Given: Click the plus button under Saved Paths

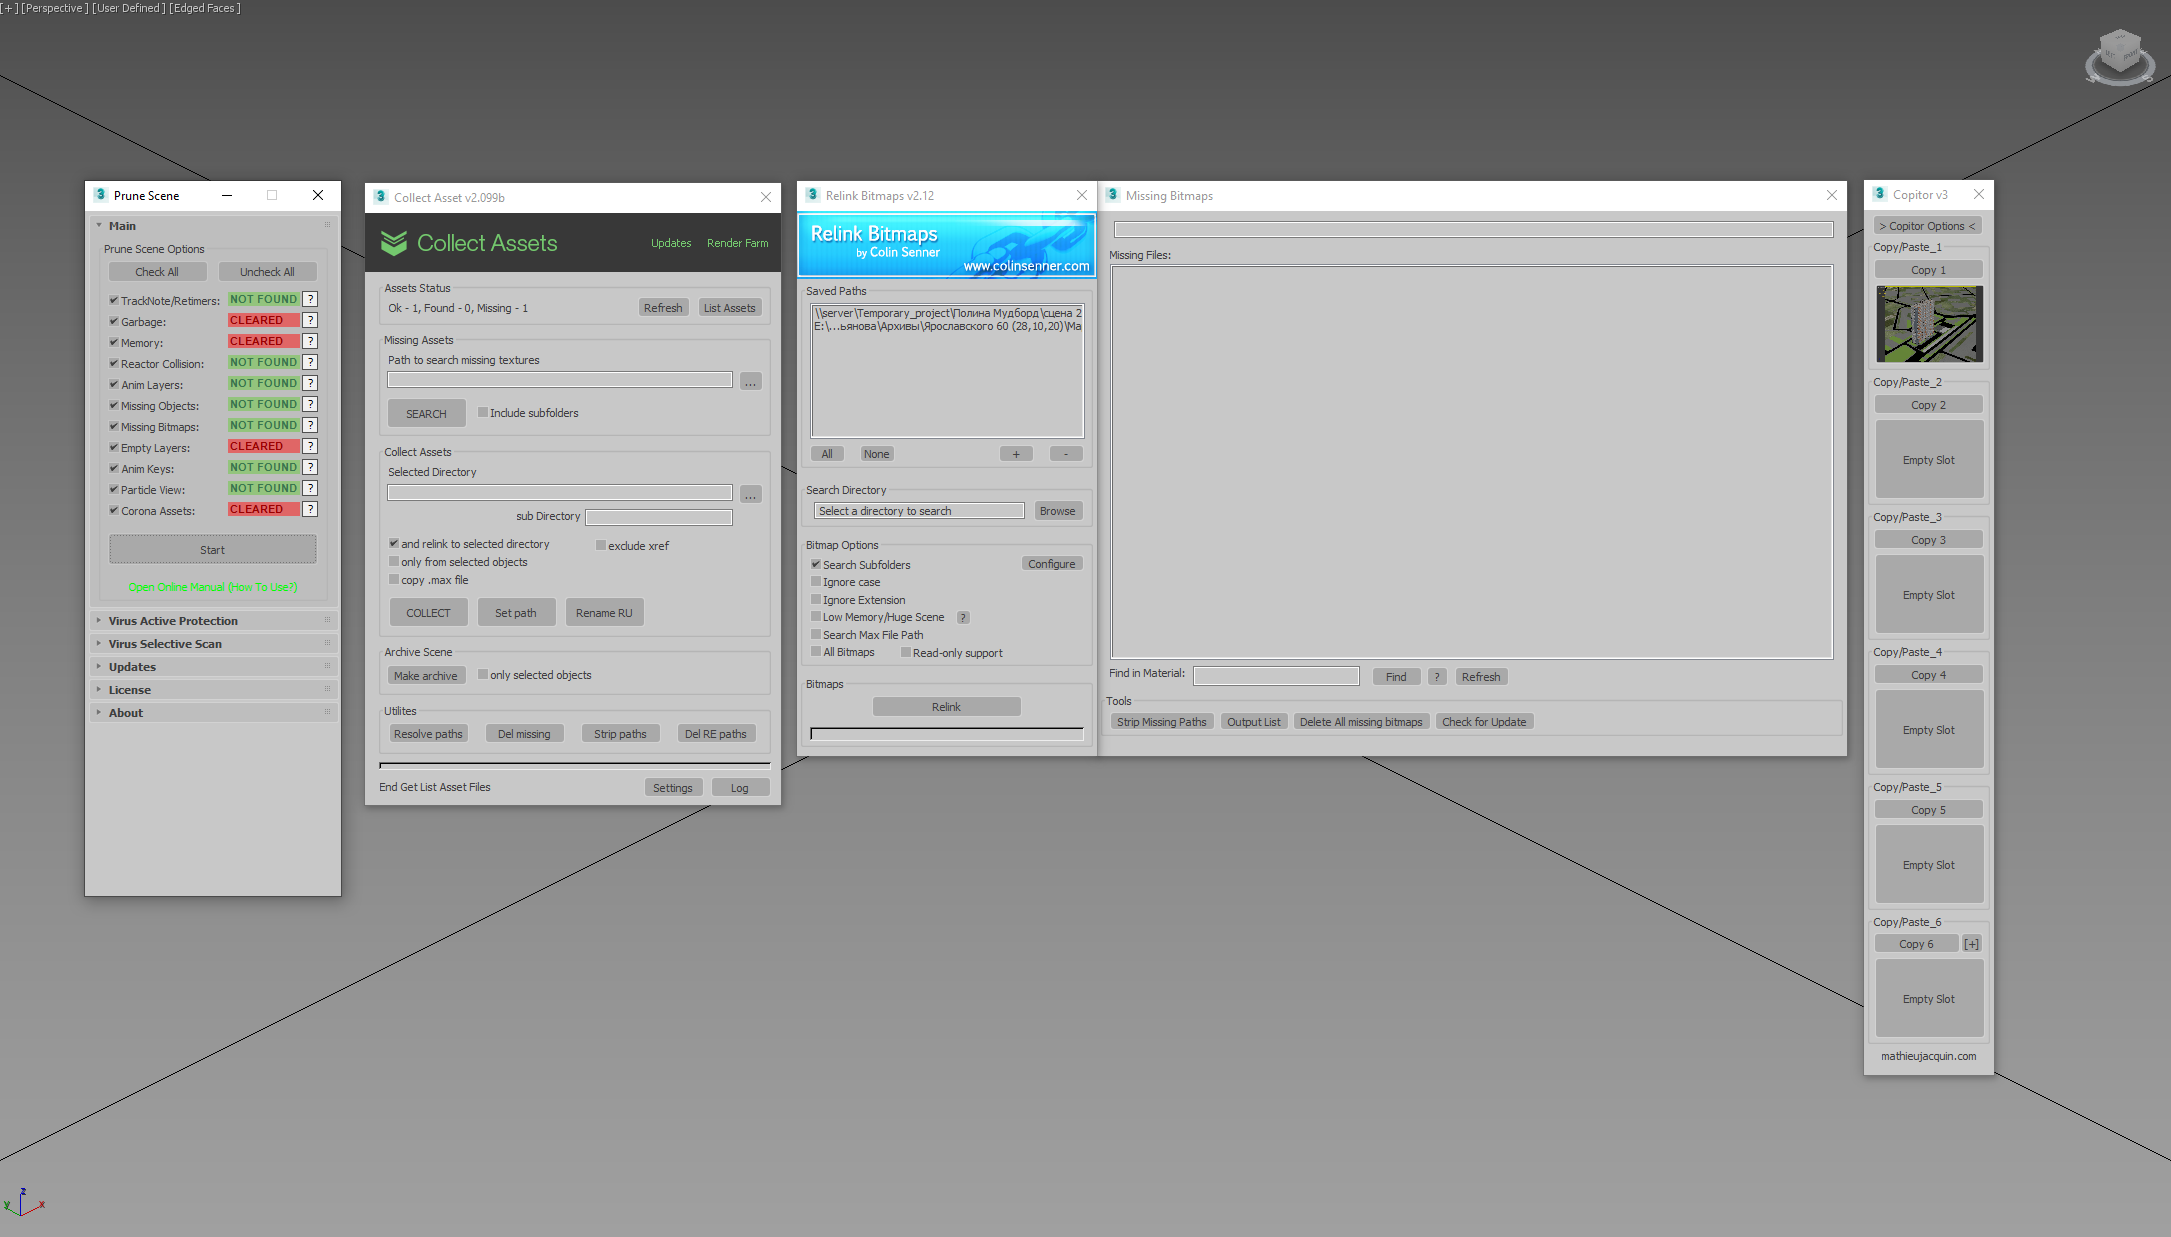Looking at the screenshot, I should coord(1016,454).
